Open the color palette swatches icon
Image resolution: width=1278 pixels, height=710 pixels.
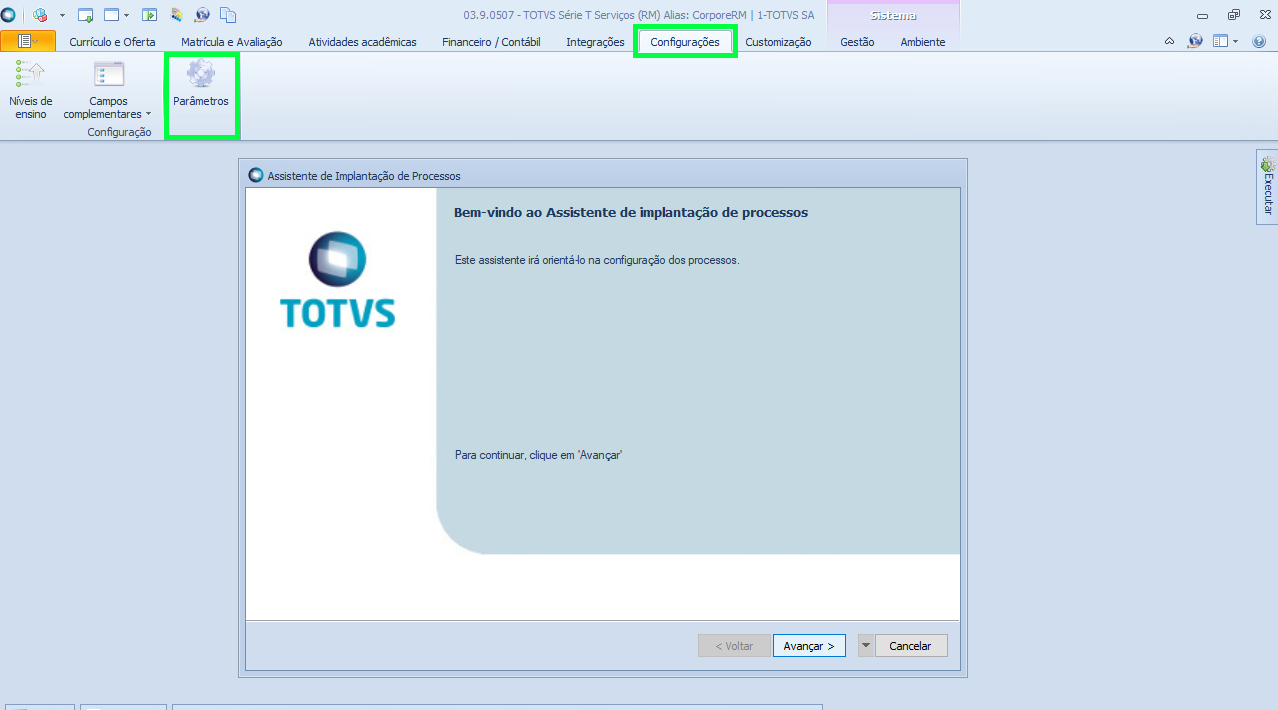pyautogui.click(x=176, y=15)
